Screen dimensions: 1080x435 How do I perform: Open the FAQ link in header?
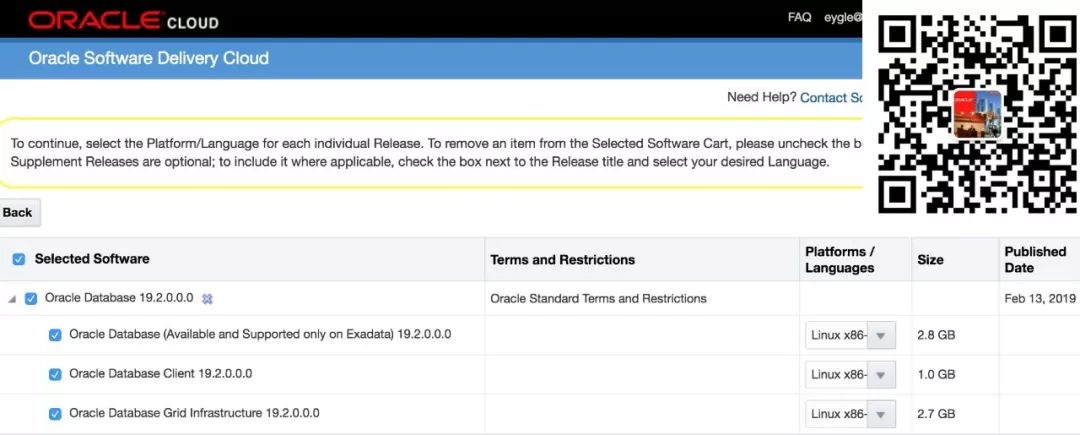(x=799, y=18)
